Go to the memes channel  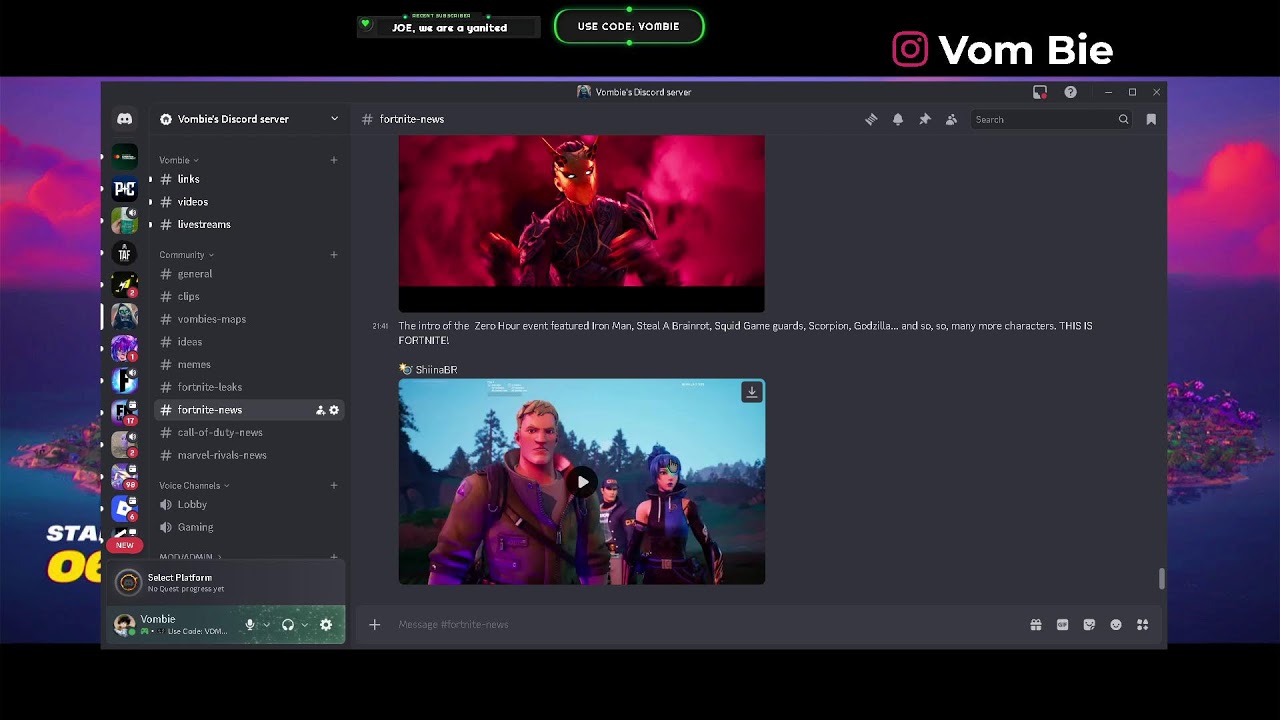pos(249,365)
